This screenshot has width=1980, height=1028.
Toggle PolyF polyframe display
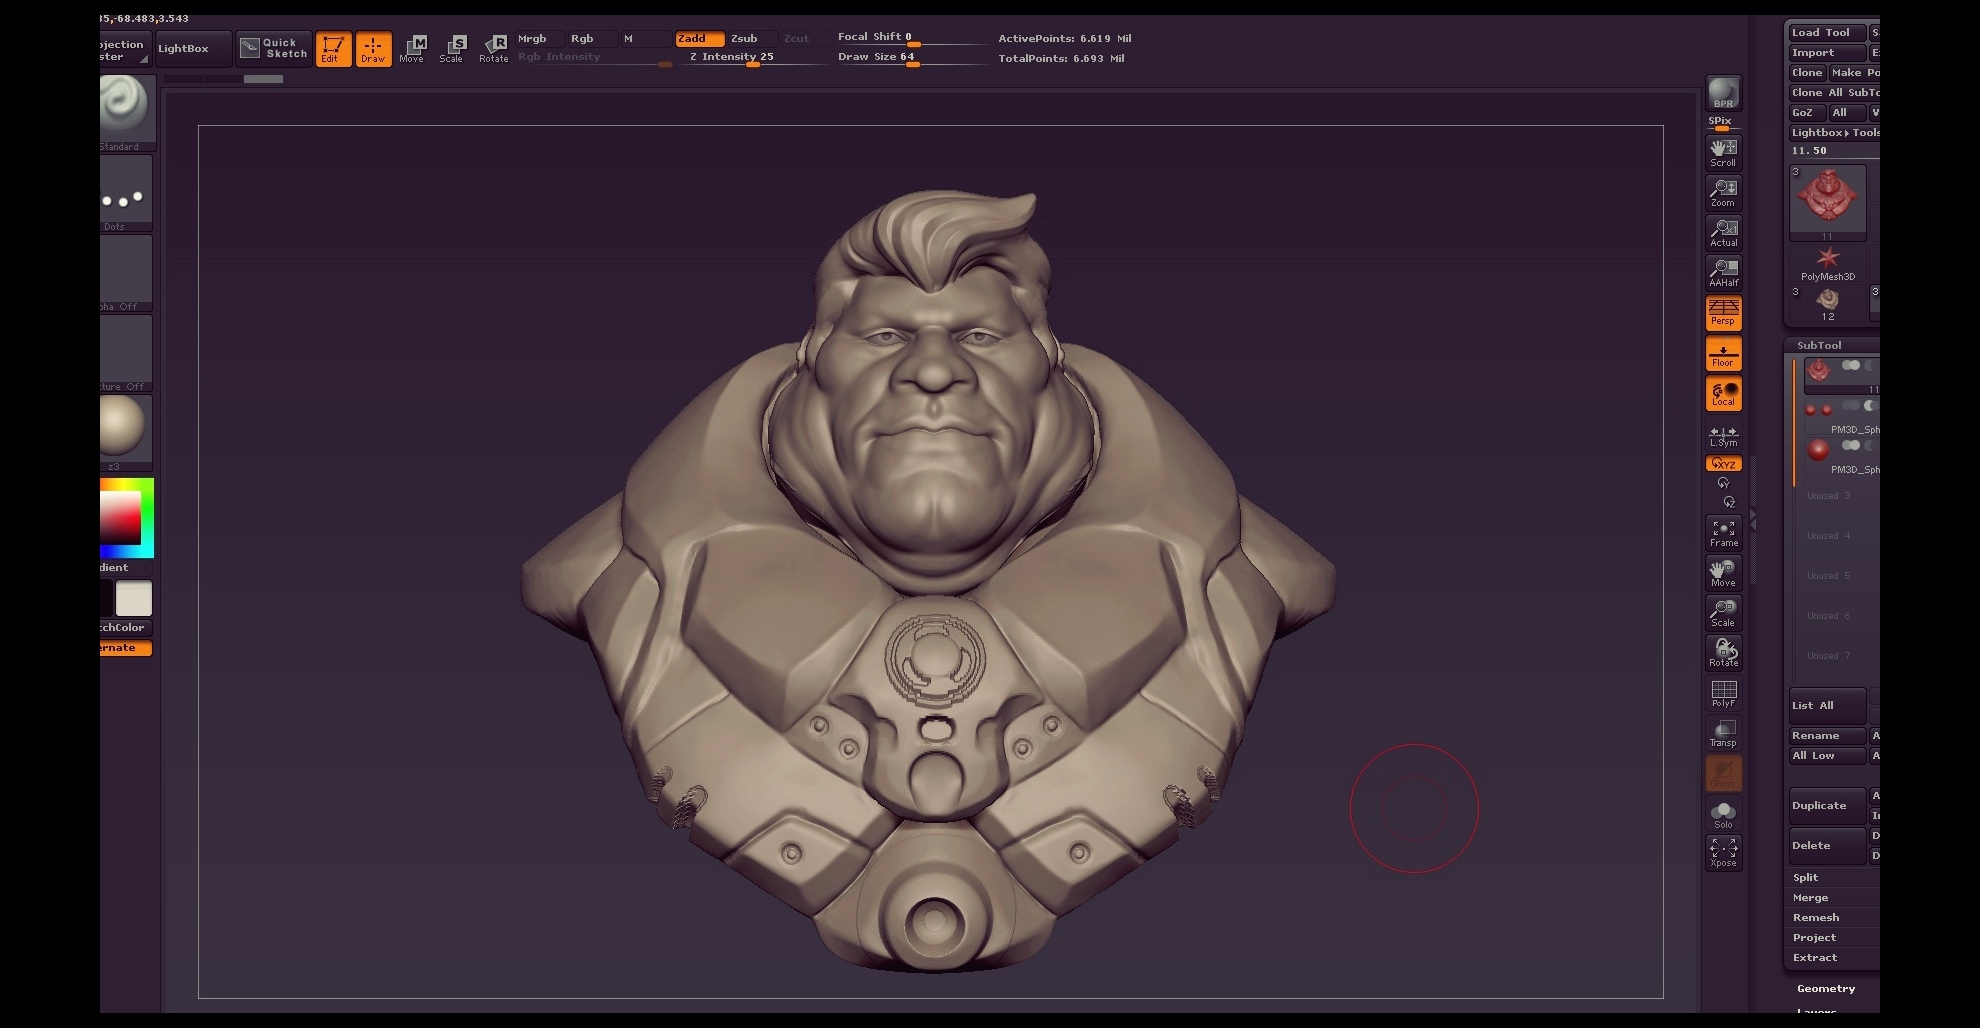(x=1723, y=693)
